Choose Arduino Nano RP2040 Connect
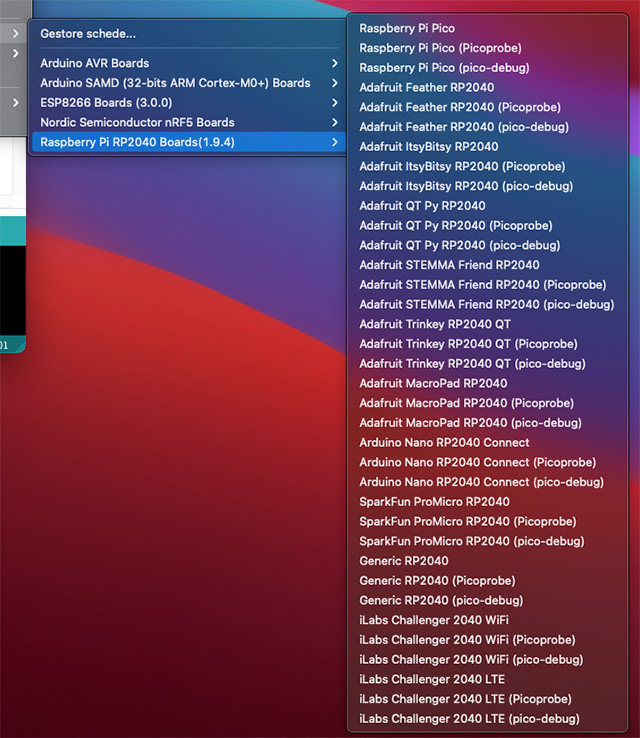The image size is (640, 738). coord(444,442)
